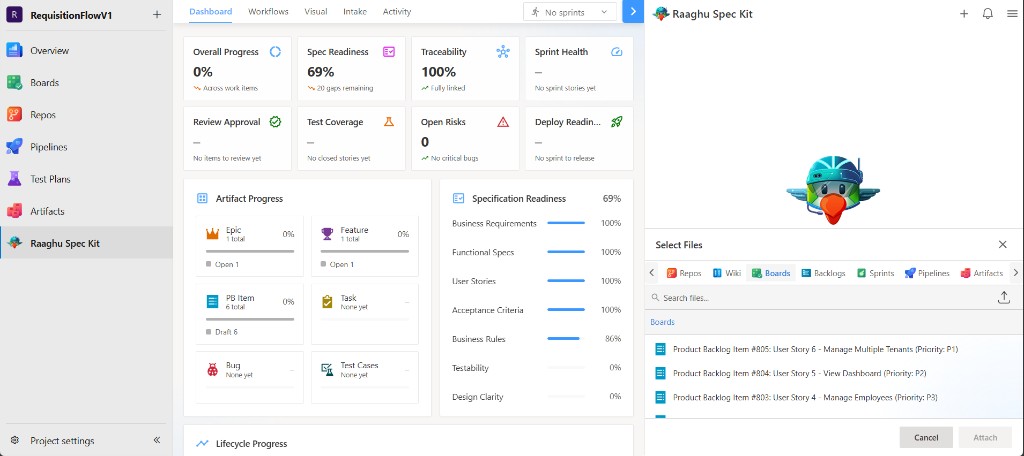Select Raaghu Spec Kit in the sidebar
The height and width of the screenshot is (456, 1024).
[x=86, y=243]
